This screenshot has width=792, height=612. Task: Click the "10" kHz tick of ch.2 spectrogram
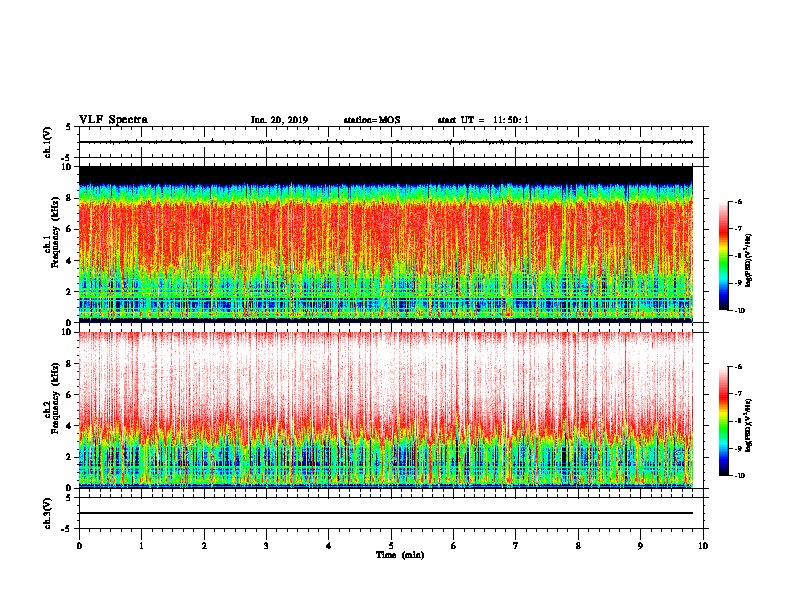click(67, 332)
